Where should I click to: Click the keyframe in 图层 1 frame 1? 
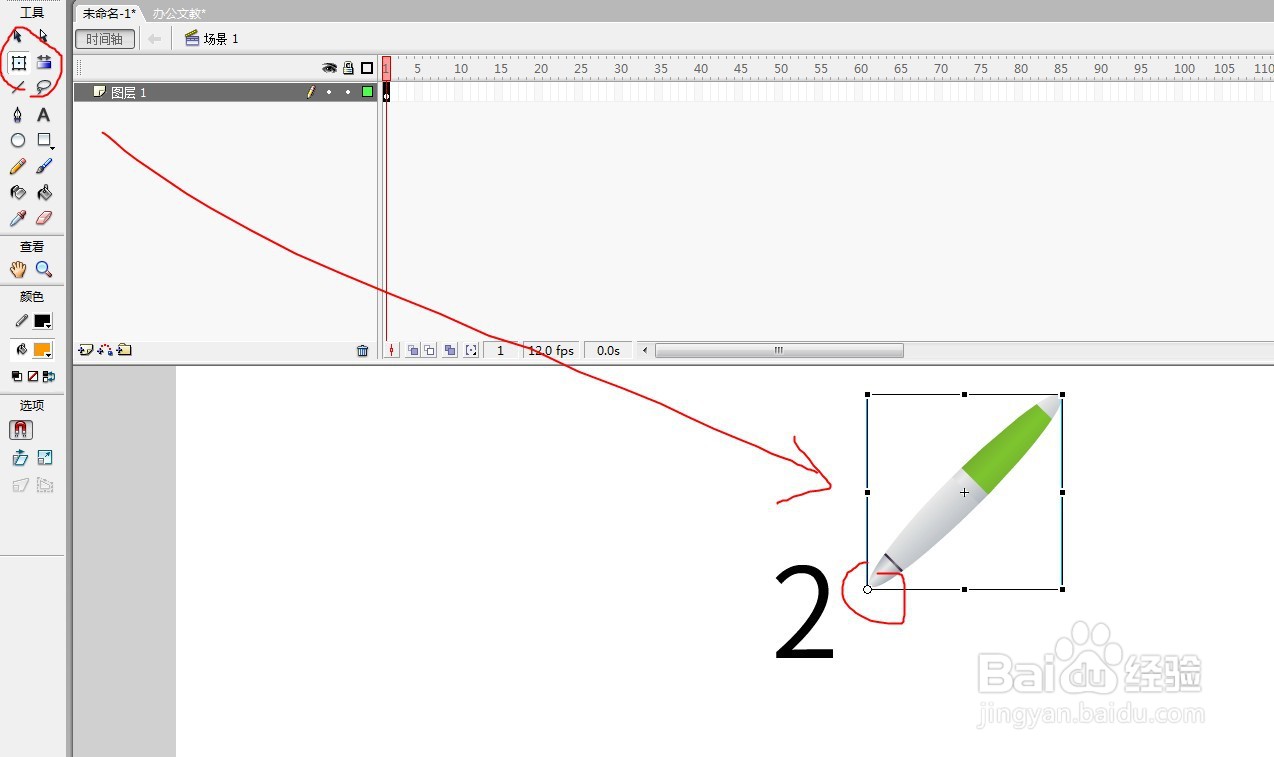[386, 92]
